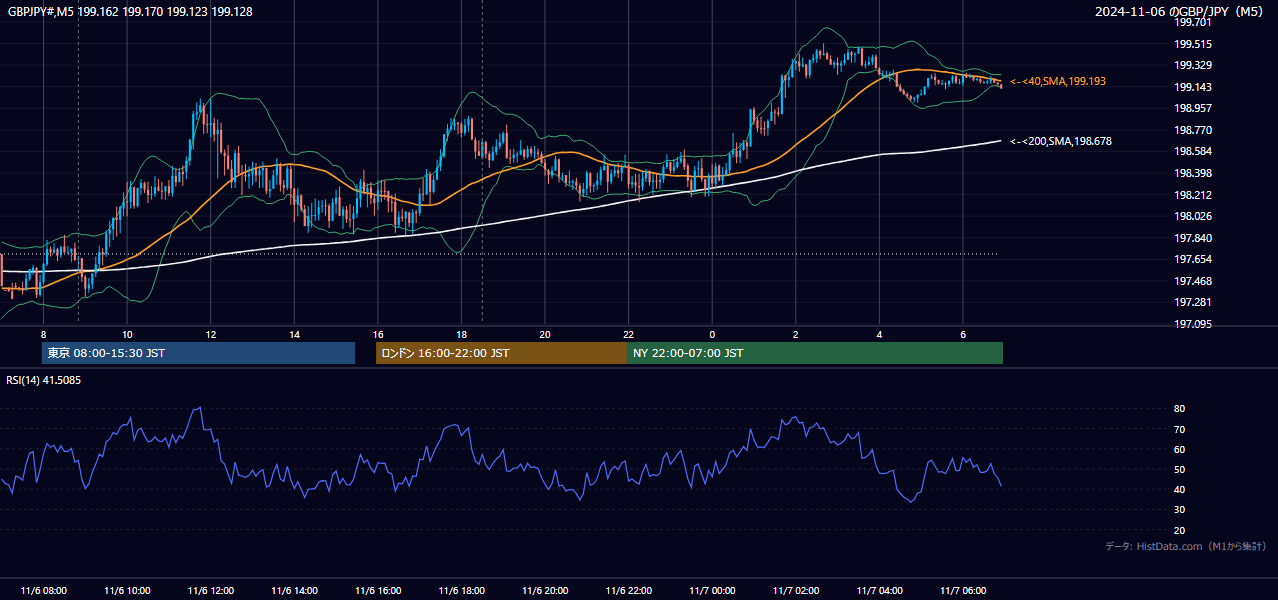Select the white 200 SMA 198.678 label
This screenshot has width=1278, height=600.
click(x=1061, y=141)
